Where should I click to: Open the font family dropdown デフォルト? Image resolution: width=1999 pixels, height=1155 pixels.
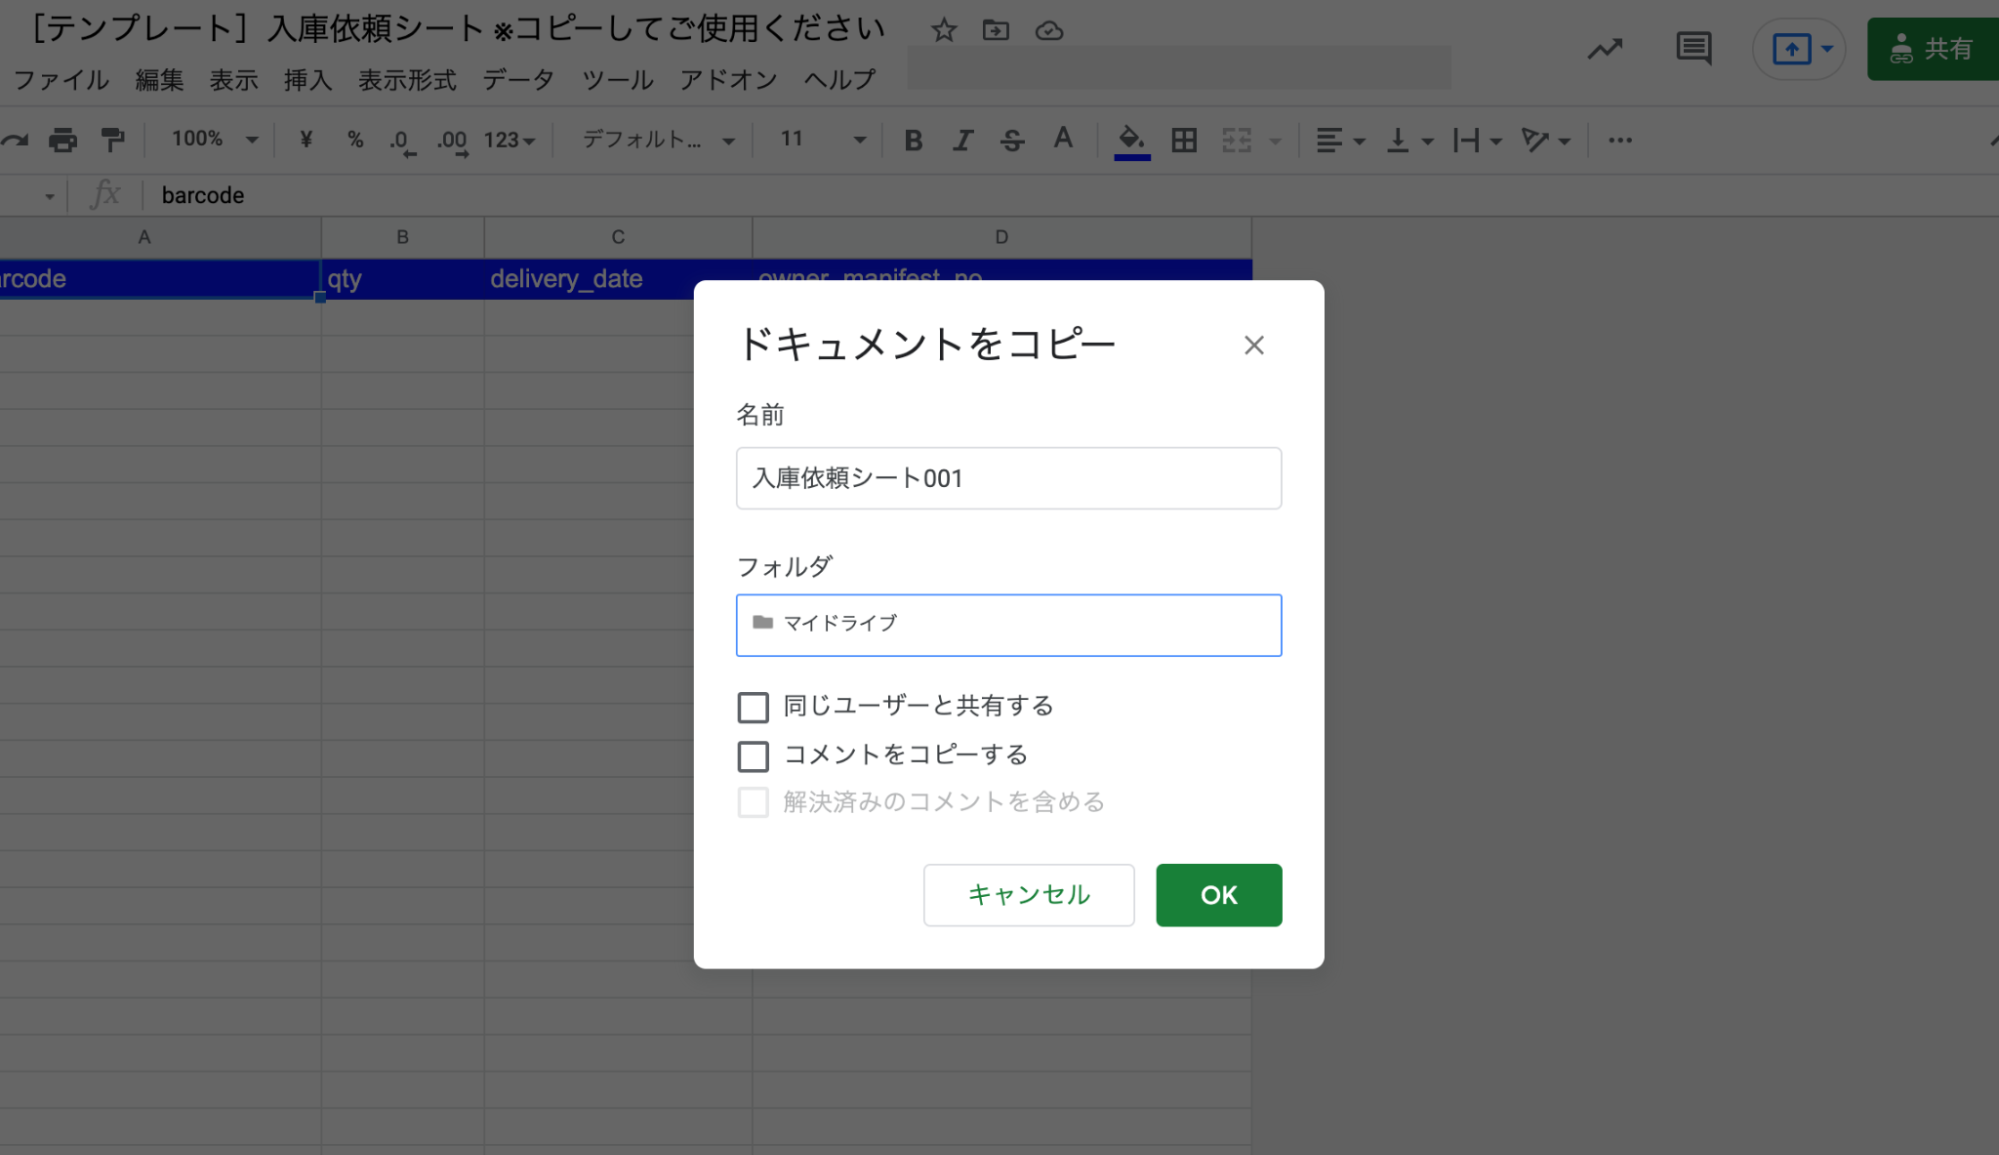pyautogui.click(x=655, y=140)
